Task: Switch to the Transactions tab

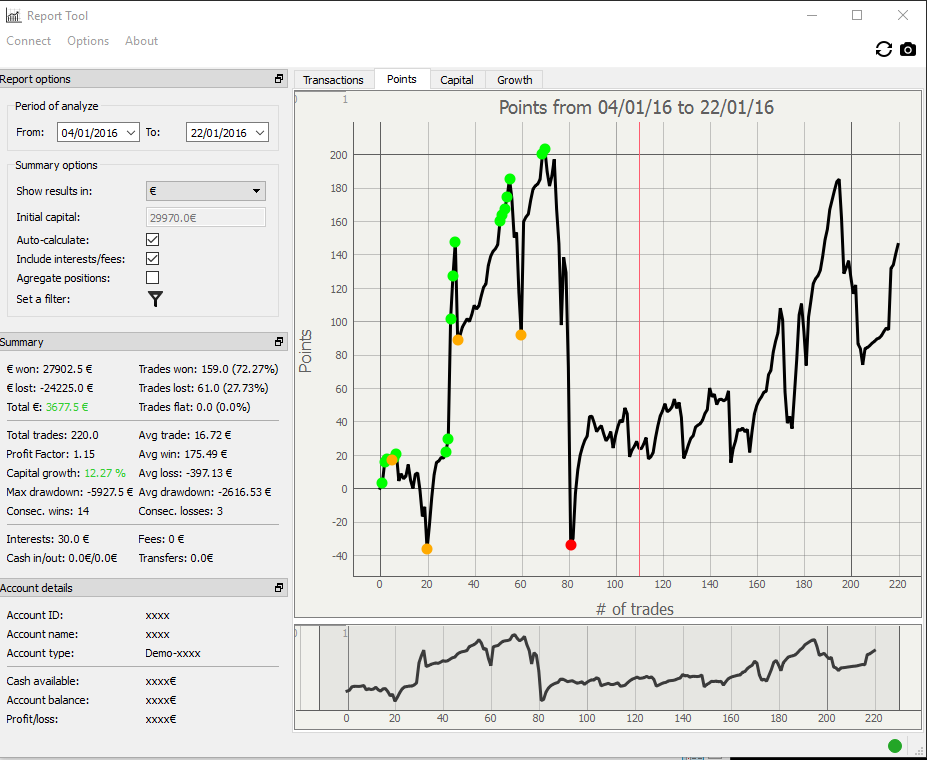Action: [333, 80]
